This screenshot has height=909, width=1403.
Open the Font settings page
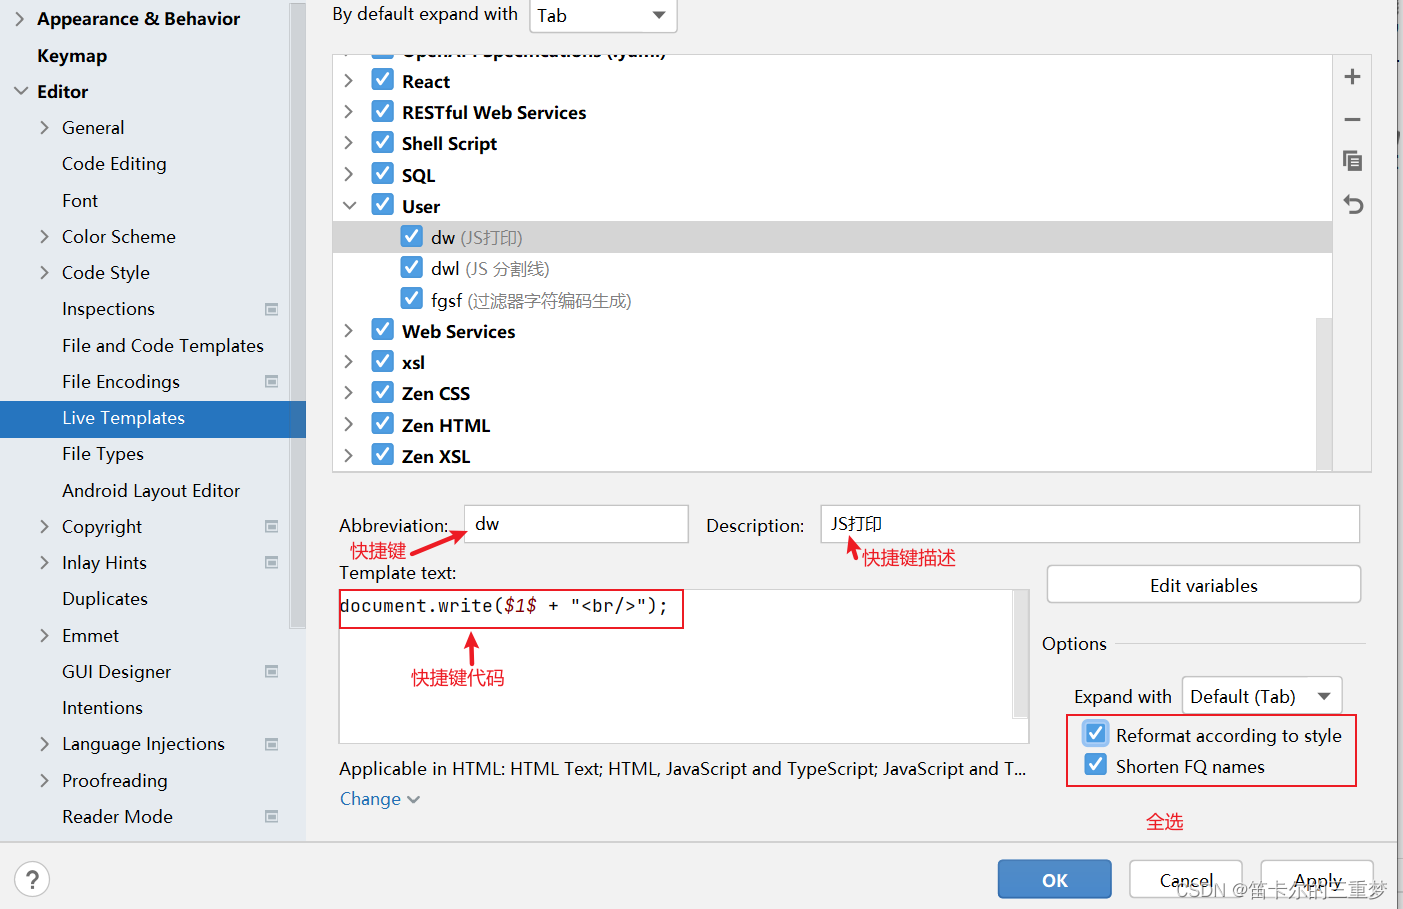pyautogui.click(x=80, y=201)
